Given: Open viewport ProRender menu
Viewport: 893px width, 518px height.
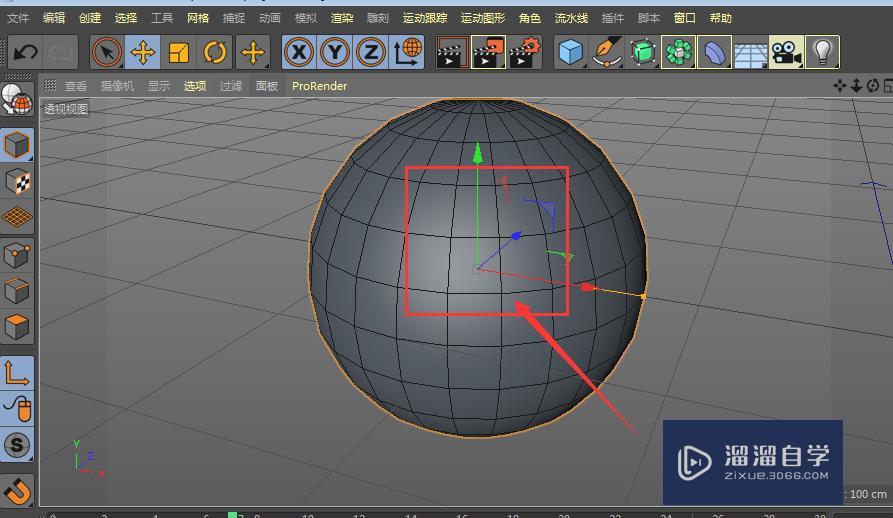Looking at the screenshot, I should tap(319, 86).
